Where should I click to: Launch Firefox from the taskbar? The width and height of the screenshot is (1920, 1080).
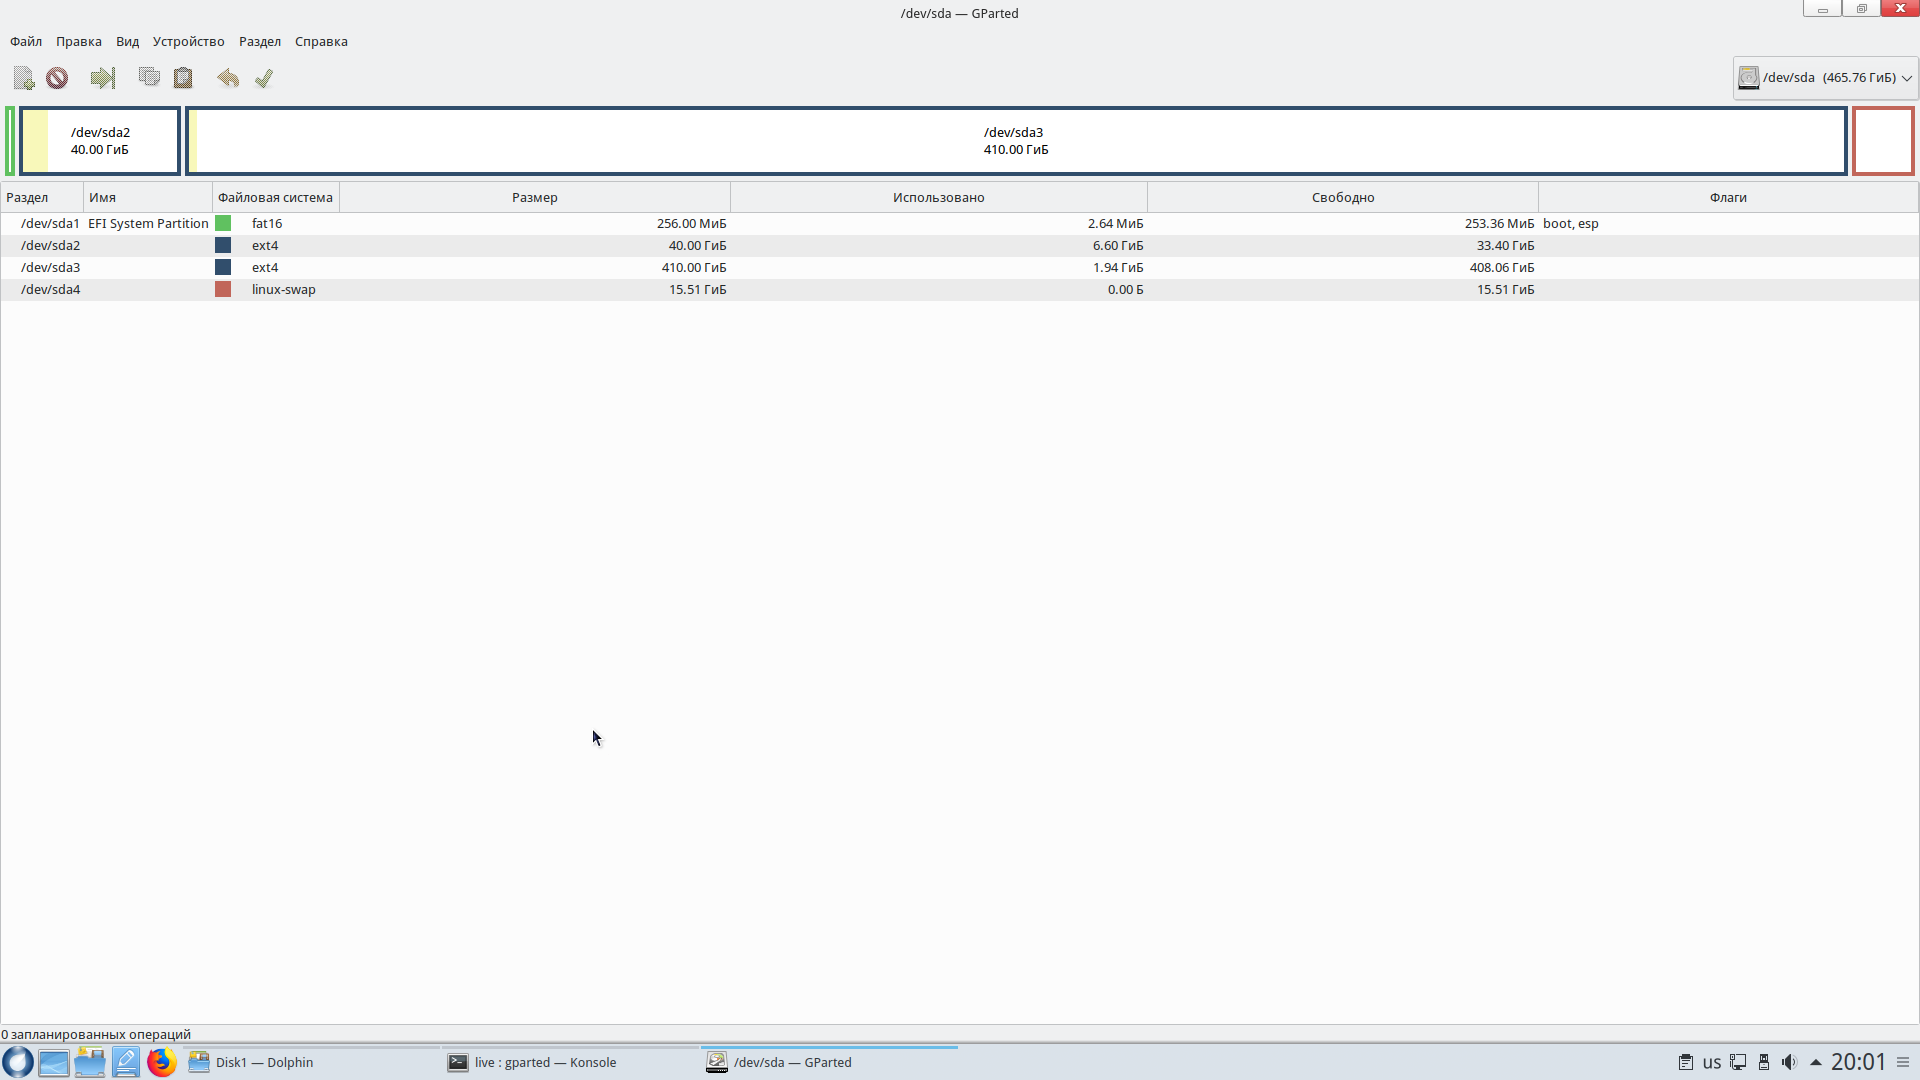162,1062
